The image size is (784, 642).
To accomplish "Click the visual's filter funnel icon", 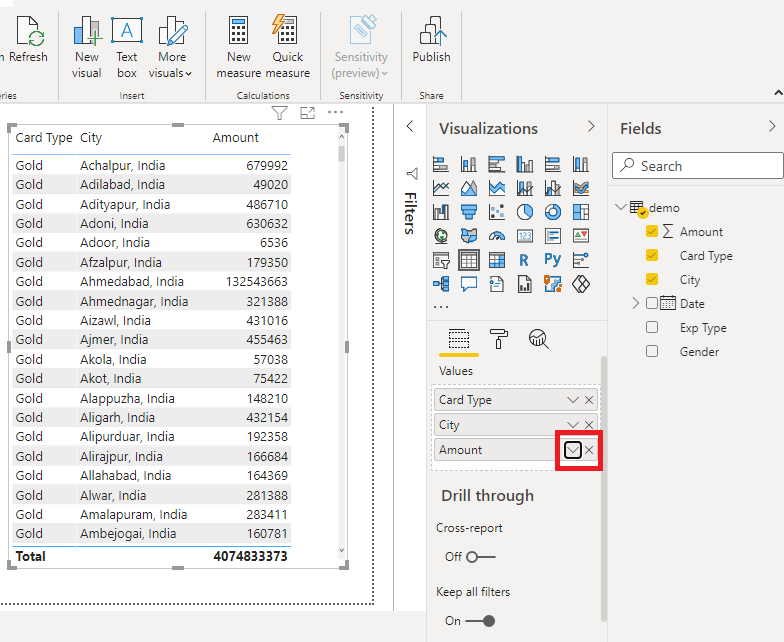I will click(x=280, y=113).
